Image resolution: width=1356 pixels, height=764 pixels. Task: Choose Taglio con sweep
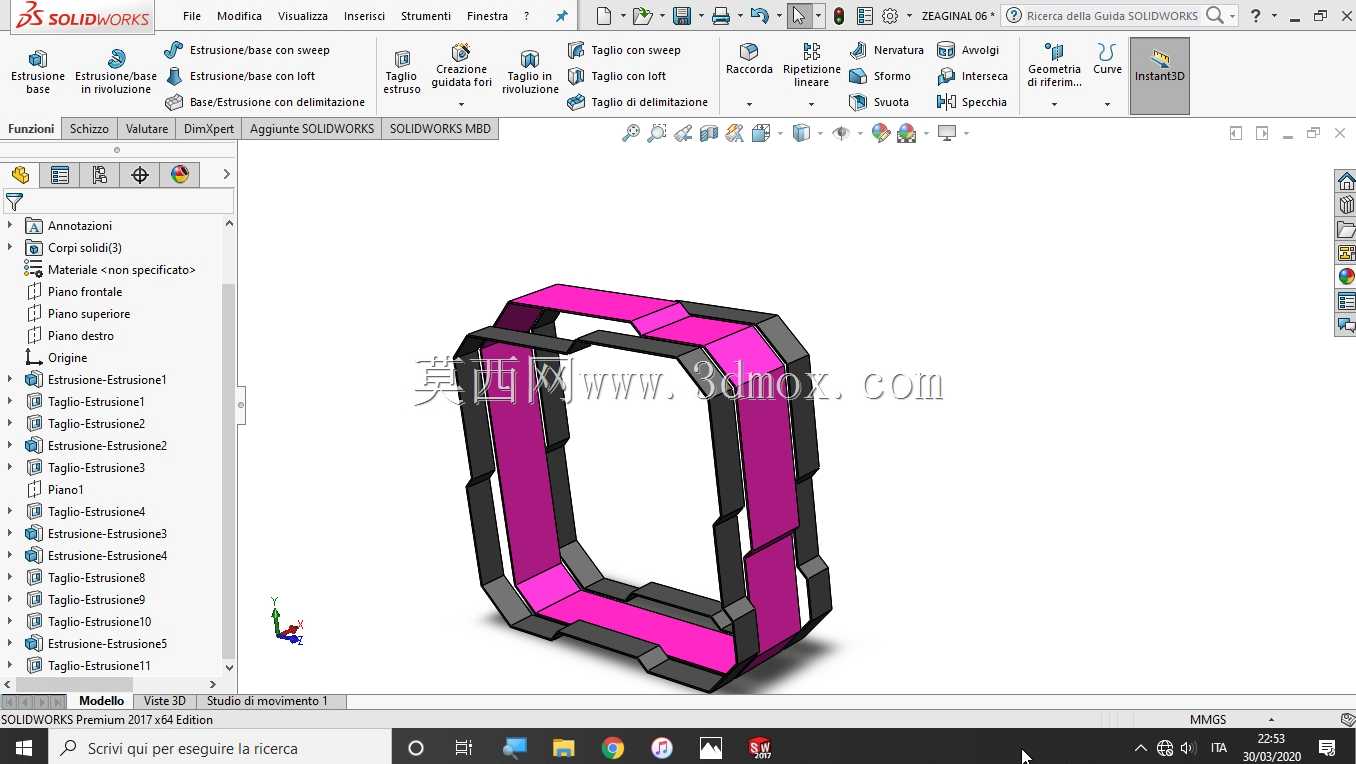624,50
